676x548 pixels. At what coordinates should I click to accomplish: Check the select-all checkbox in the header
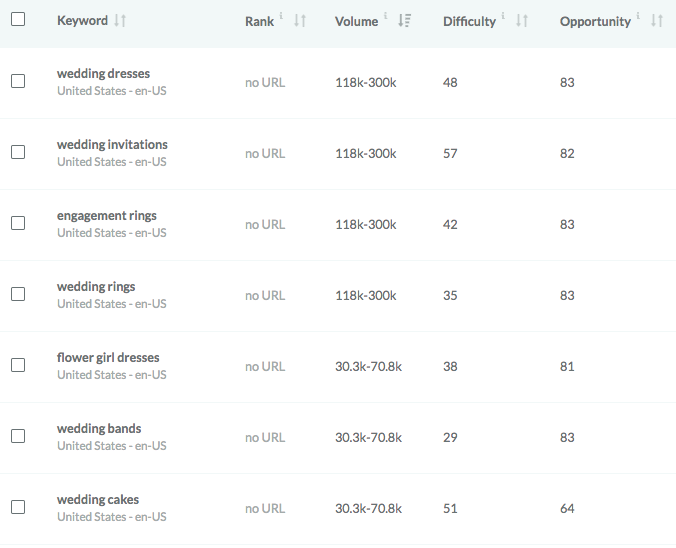18,19
